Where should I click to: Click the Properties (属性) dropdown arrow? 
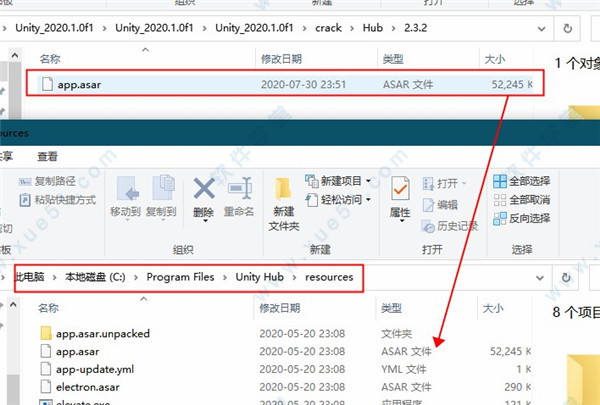402,220
